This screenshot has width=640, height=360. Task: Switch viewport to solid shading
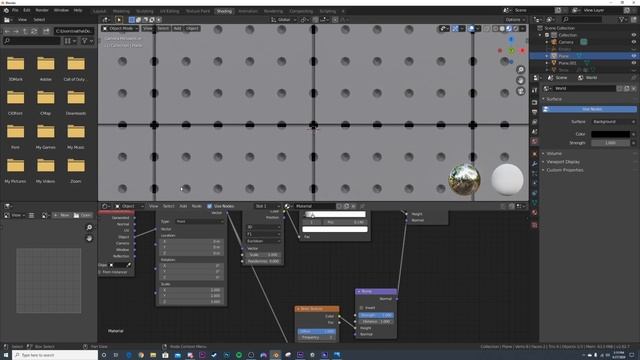[x=502, y=29]
